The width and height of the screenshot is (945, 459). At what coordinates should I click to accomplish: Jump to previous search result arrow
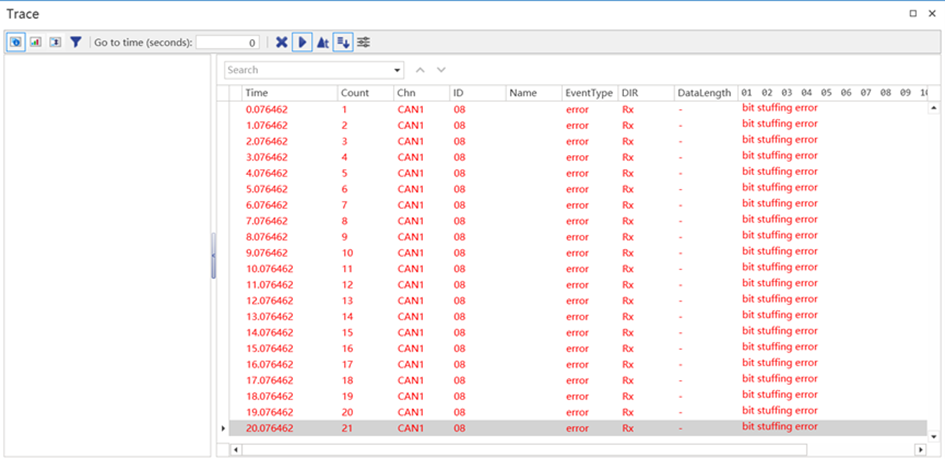pyautogui.click(x=420, y=70)
